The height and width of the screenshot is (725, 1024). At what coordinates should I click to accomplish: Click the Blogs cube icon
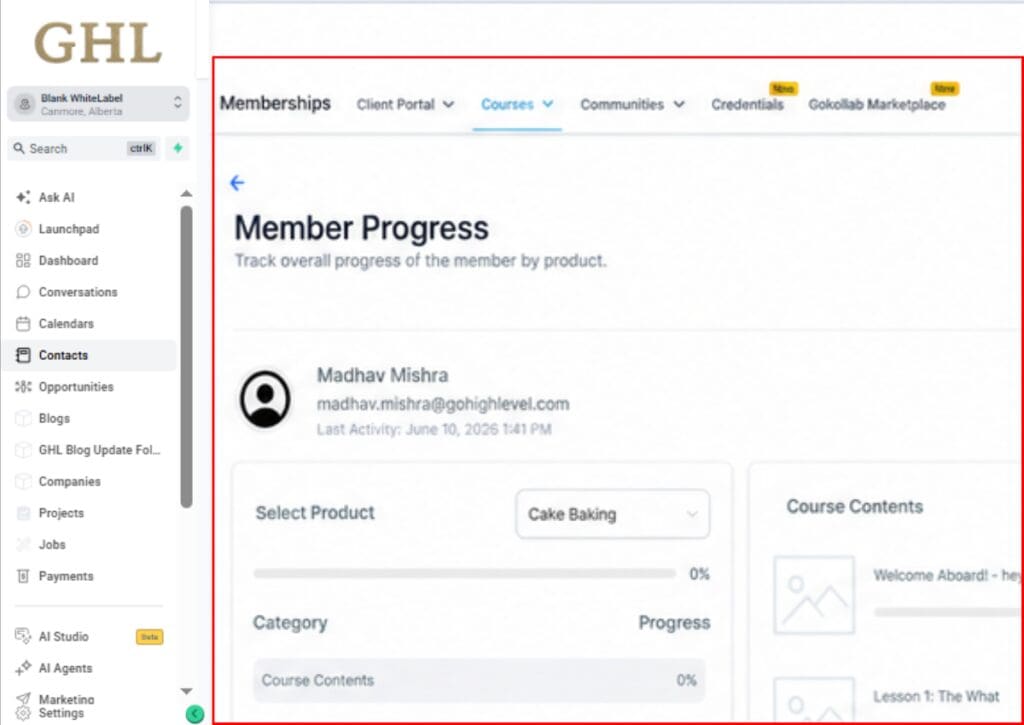tap(23, 418)
